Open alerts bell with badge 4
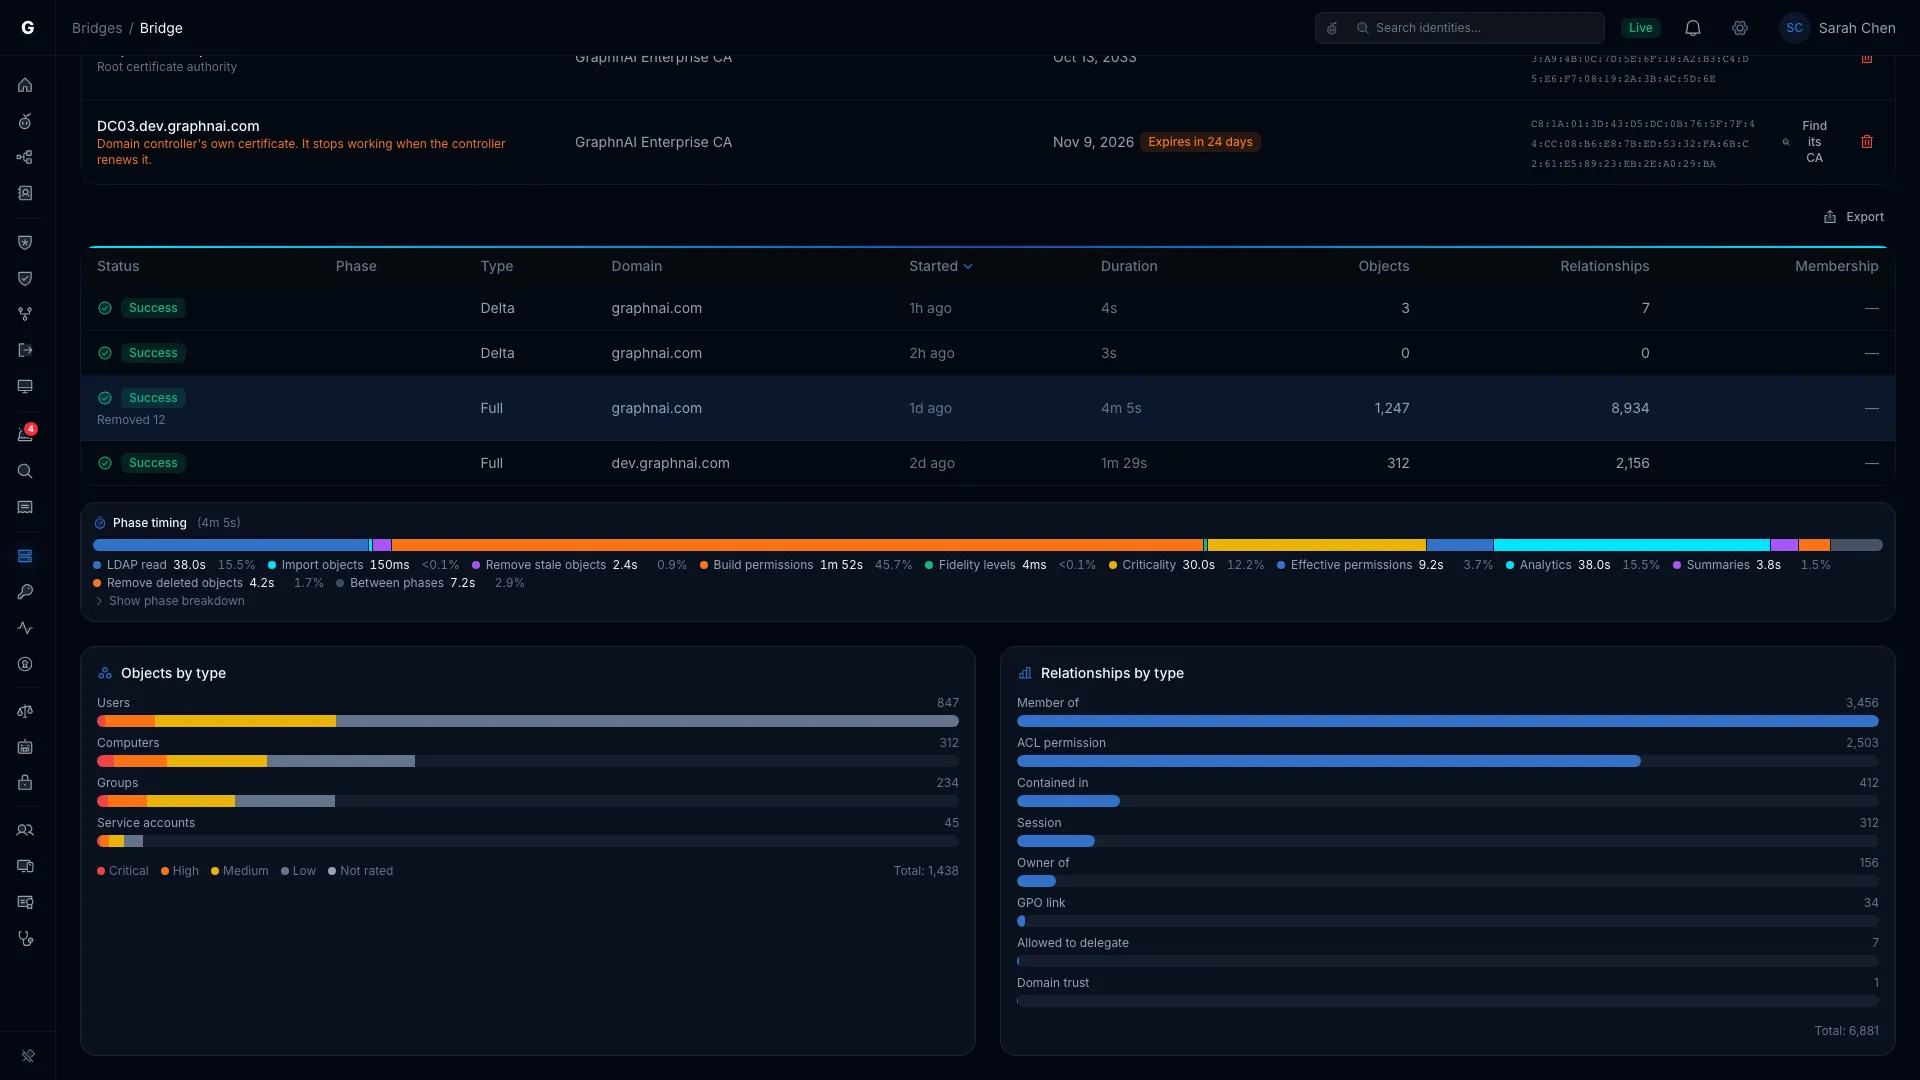1920x1080 pixels. point(25,434)
